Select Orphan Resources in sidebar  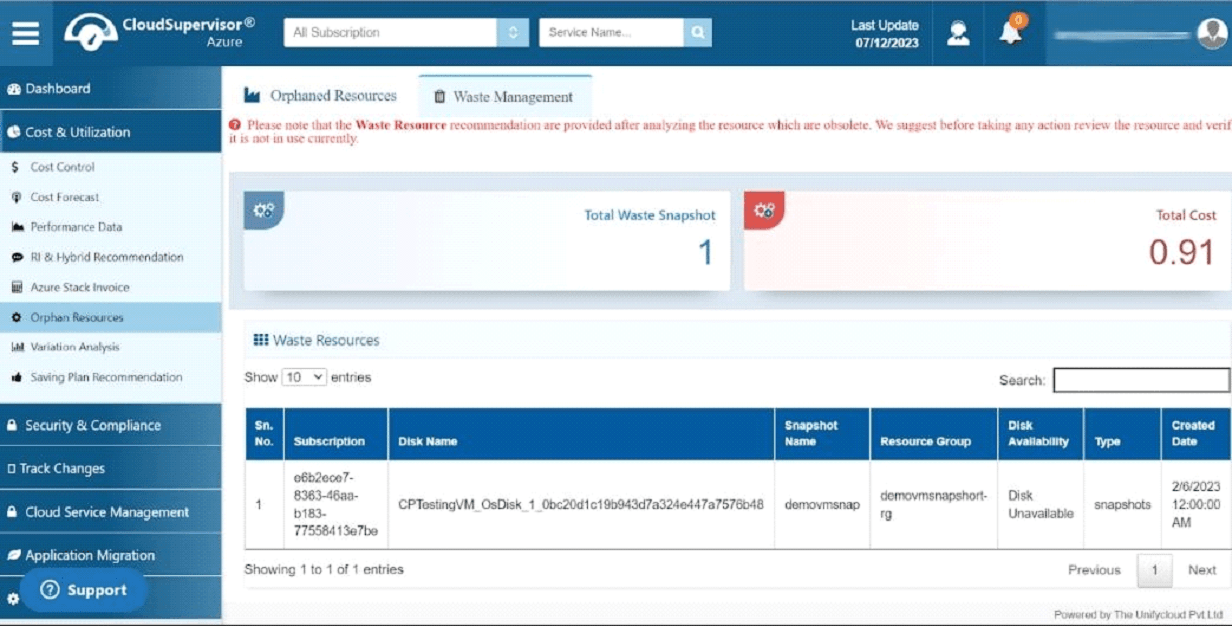click(x=111, y=317)
